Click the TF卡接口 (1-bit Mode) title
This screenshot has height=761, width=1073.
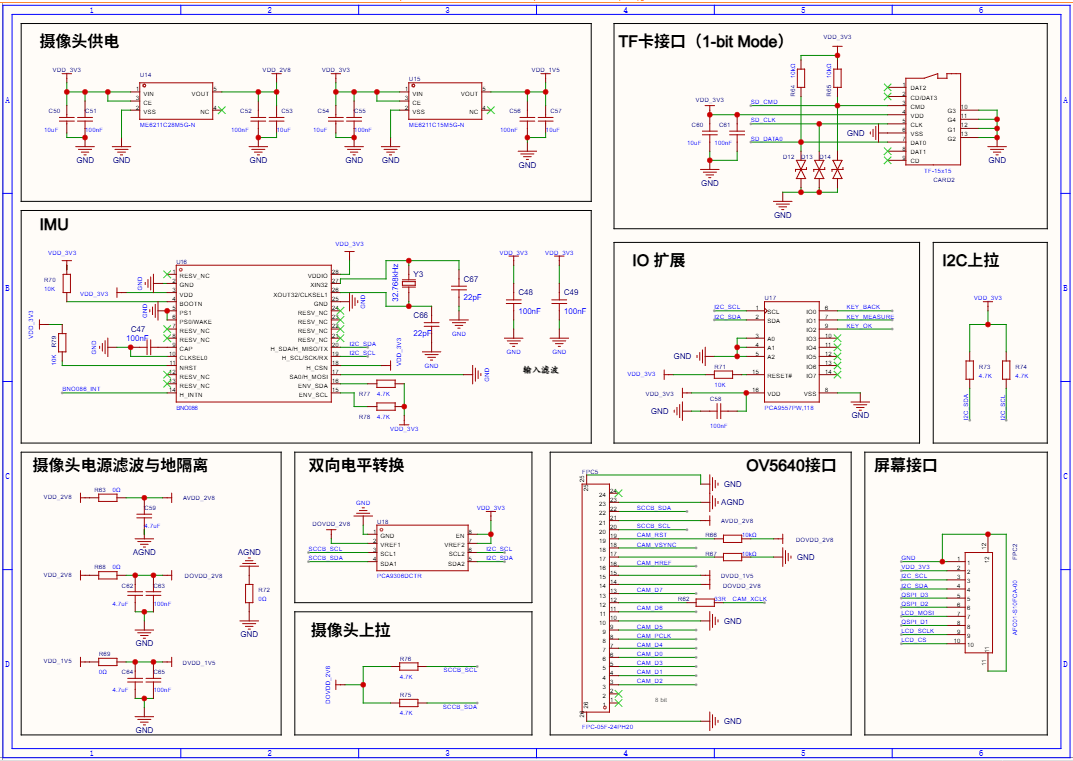coord(701,42)
